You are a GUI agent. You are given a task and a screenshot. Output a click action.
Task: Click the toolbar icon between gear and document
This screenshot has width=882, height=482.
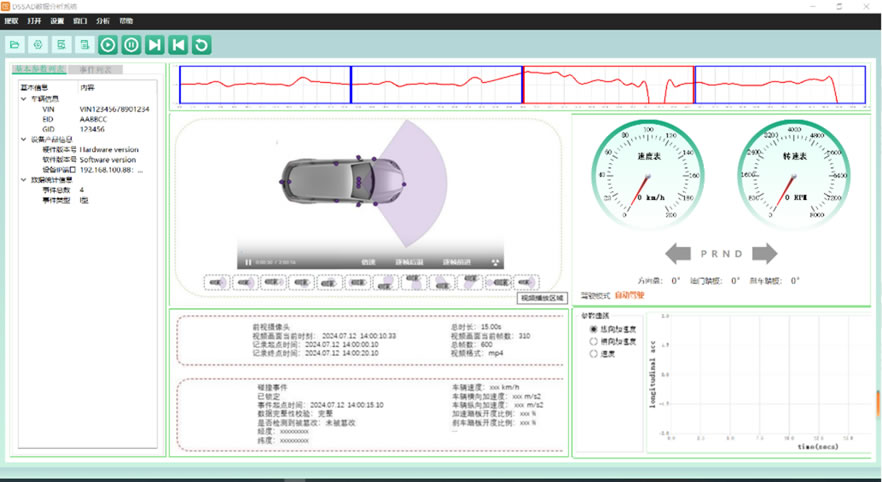[x=61, y=44]
